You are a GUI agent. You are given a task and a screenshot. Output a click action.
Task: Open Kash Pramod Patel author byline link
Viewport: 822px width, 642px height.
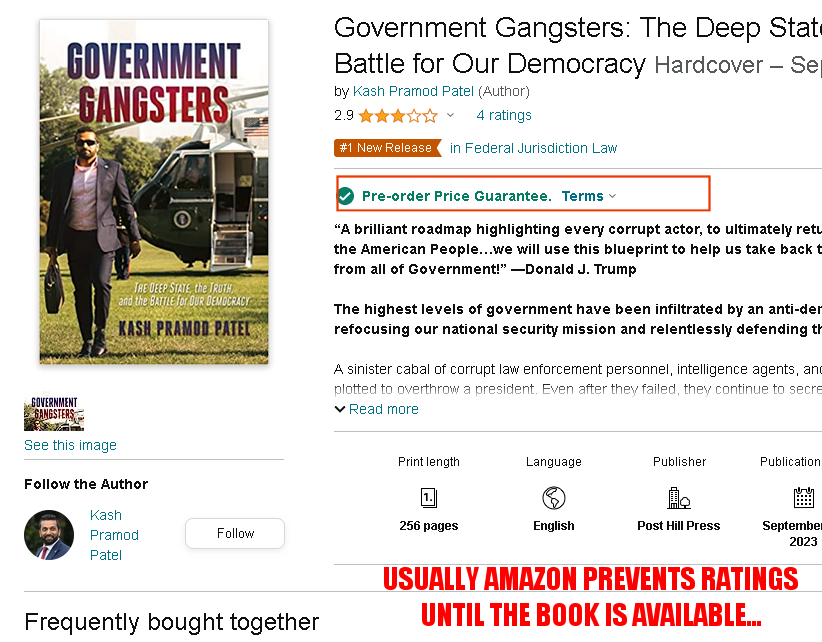[x=413, y=91]
